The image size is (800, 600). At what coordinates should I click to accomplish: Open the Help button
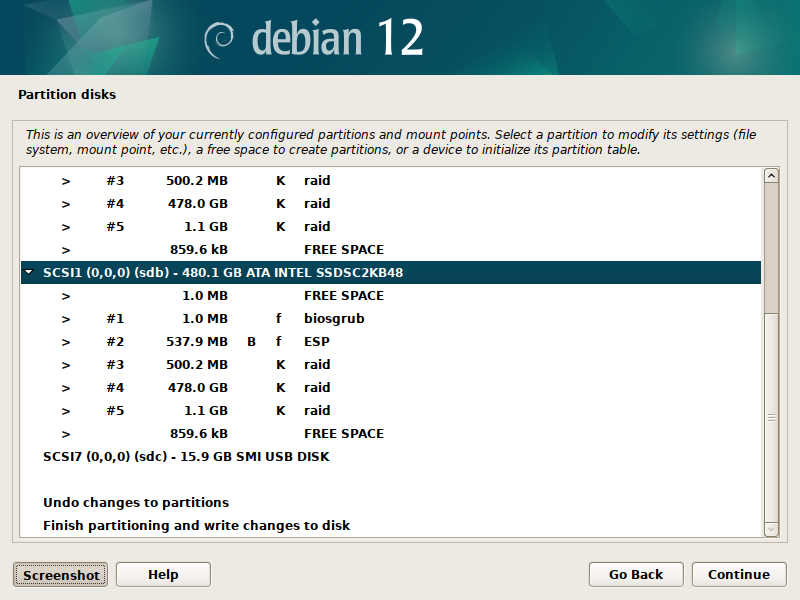(163, 574)
